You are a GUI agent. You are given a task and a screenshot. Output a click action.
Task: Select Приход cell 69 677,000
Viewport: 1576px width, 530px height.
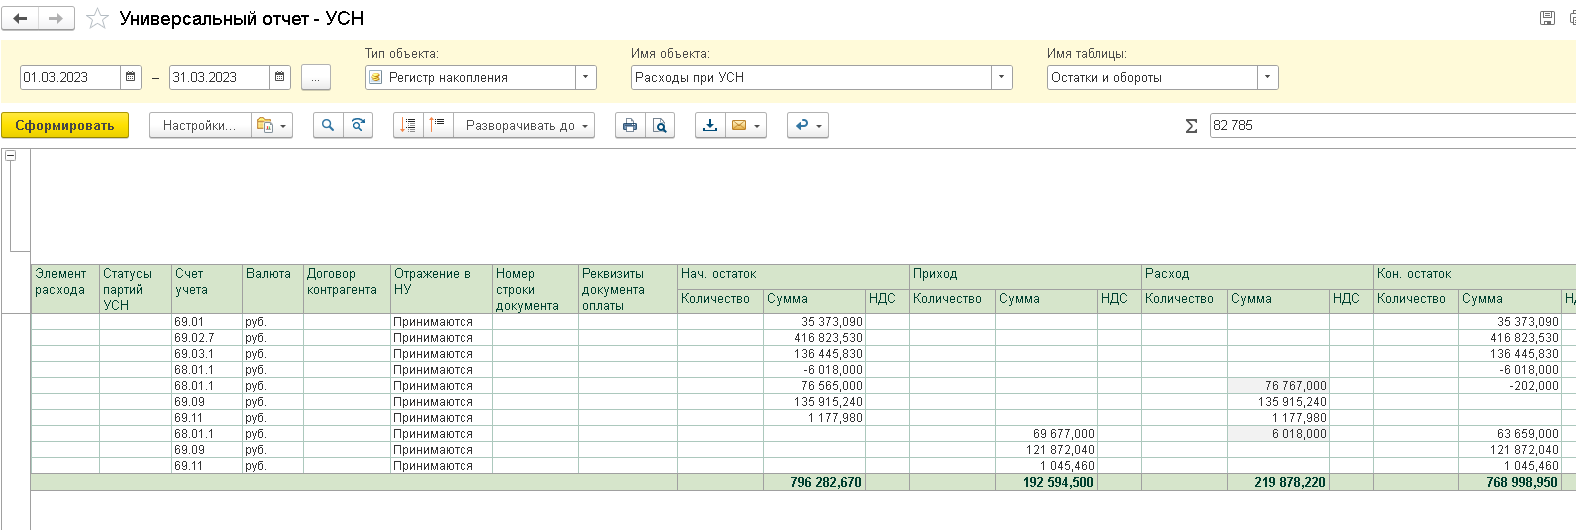click(x=1046, y=434)
